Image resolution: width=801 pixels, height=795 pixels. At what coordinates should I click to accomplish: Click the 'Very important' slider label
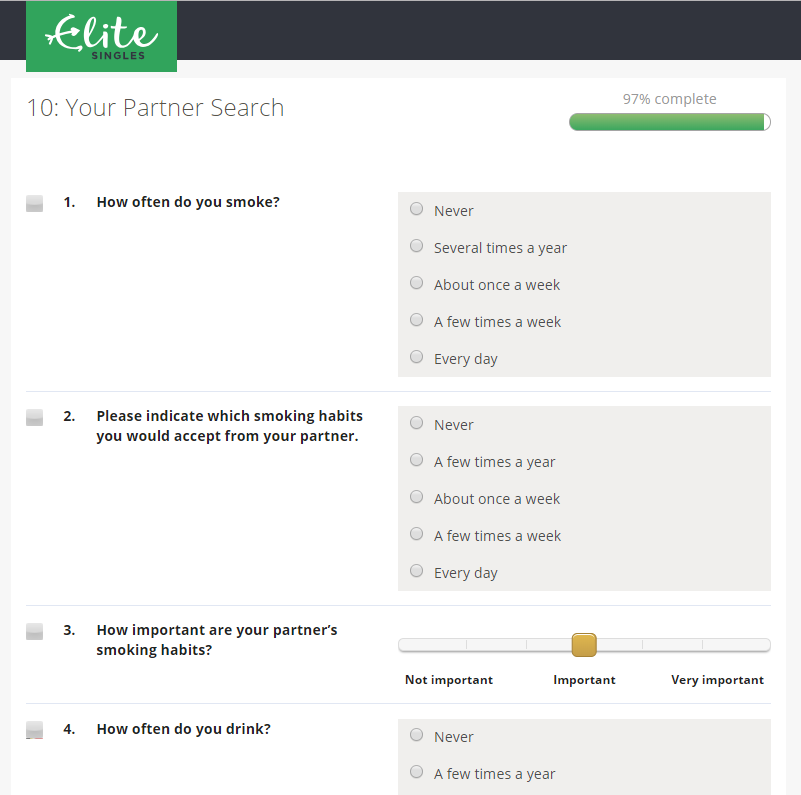[717, 680]
